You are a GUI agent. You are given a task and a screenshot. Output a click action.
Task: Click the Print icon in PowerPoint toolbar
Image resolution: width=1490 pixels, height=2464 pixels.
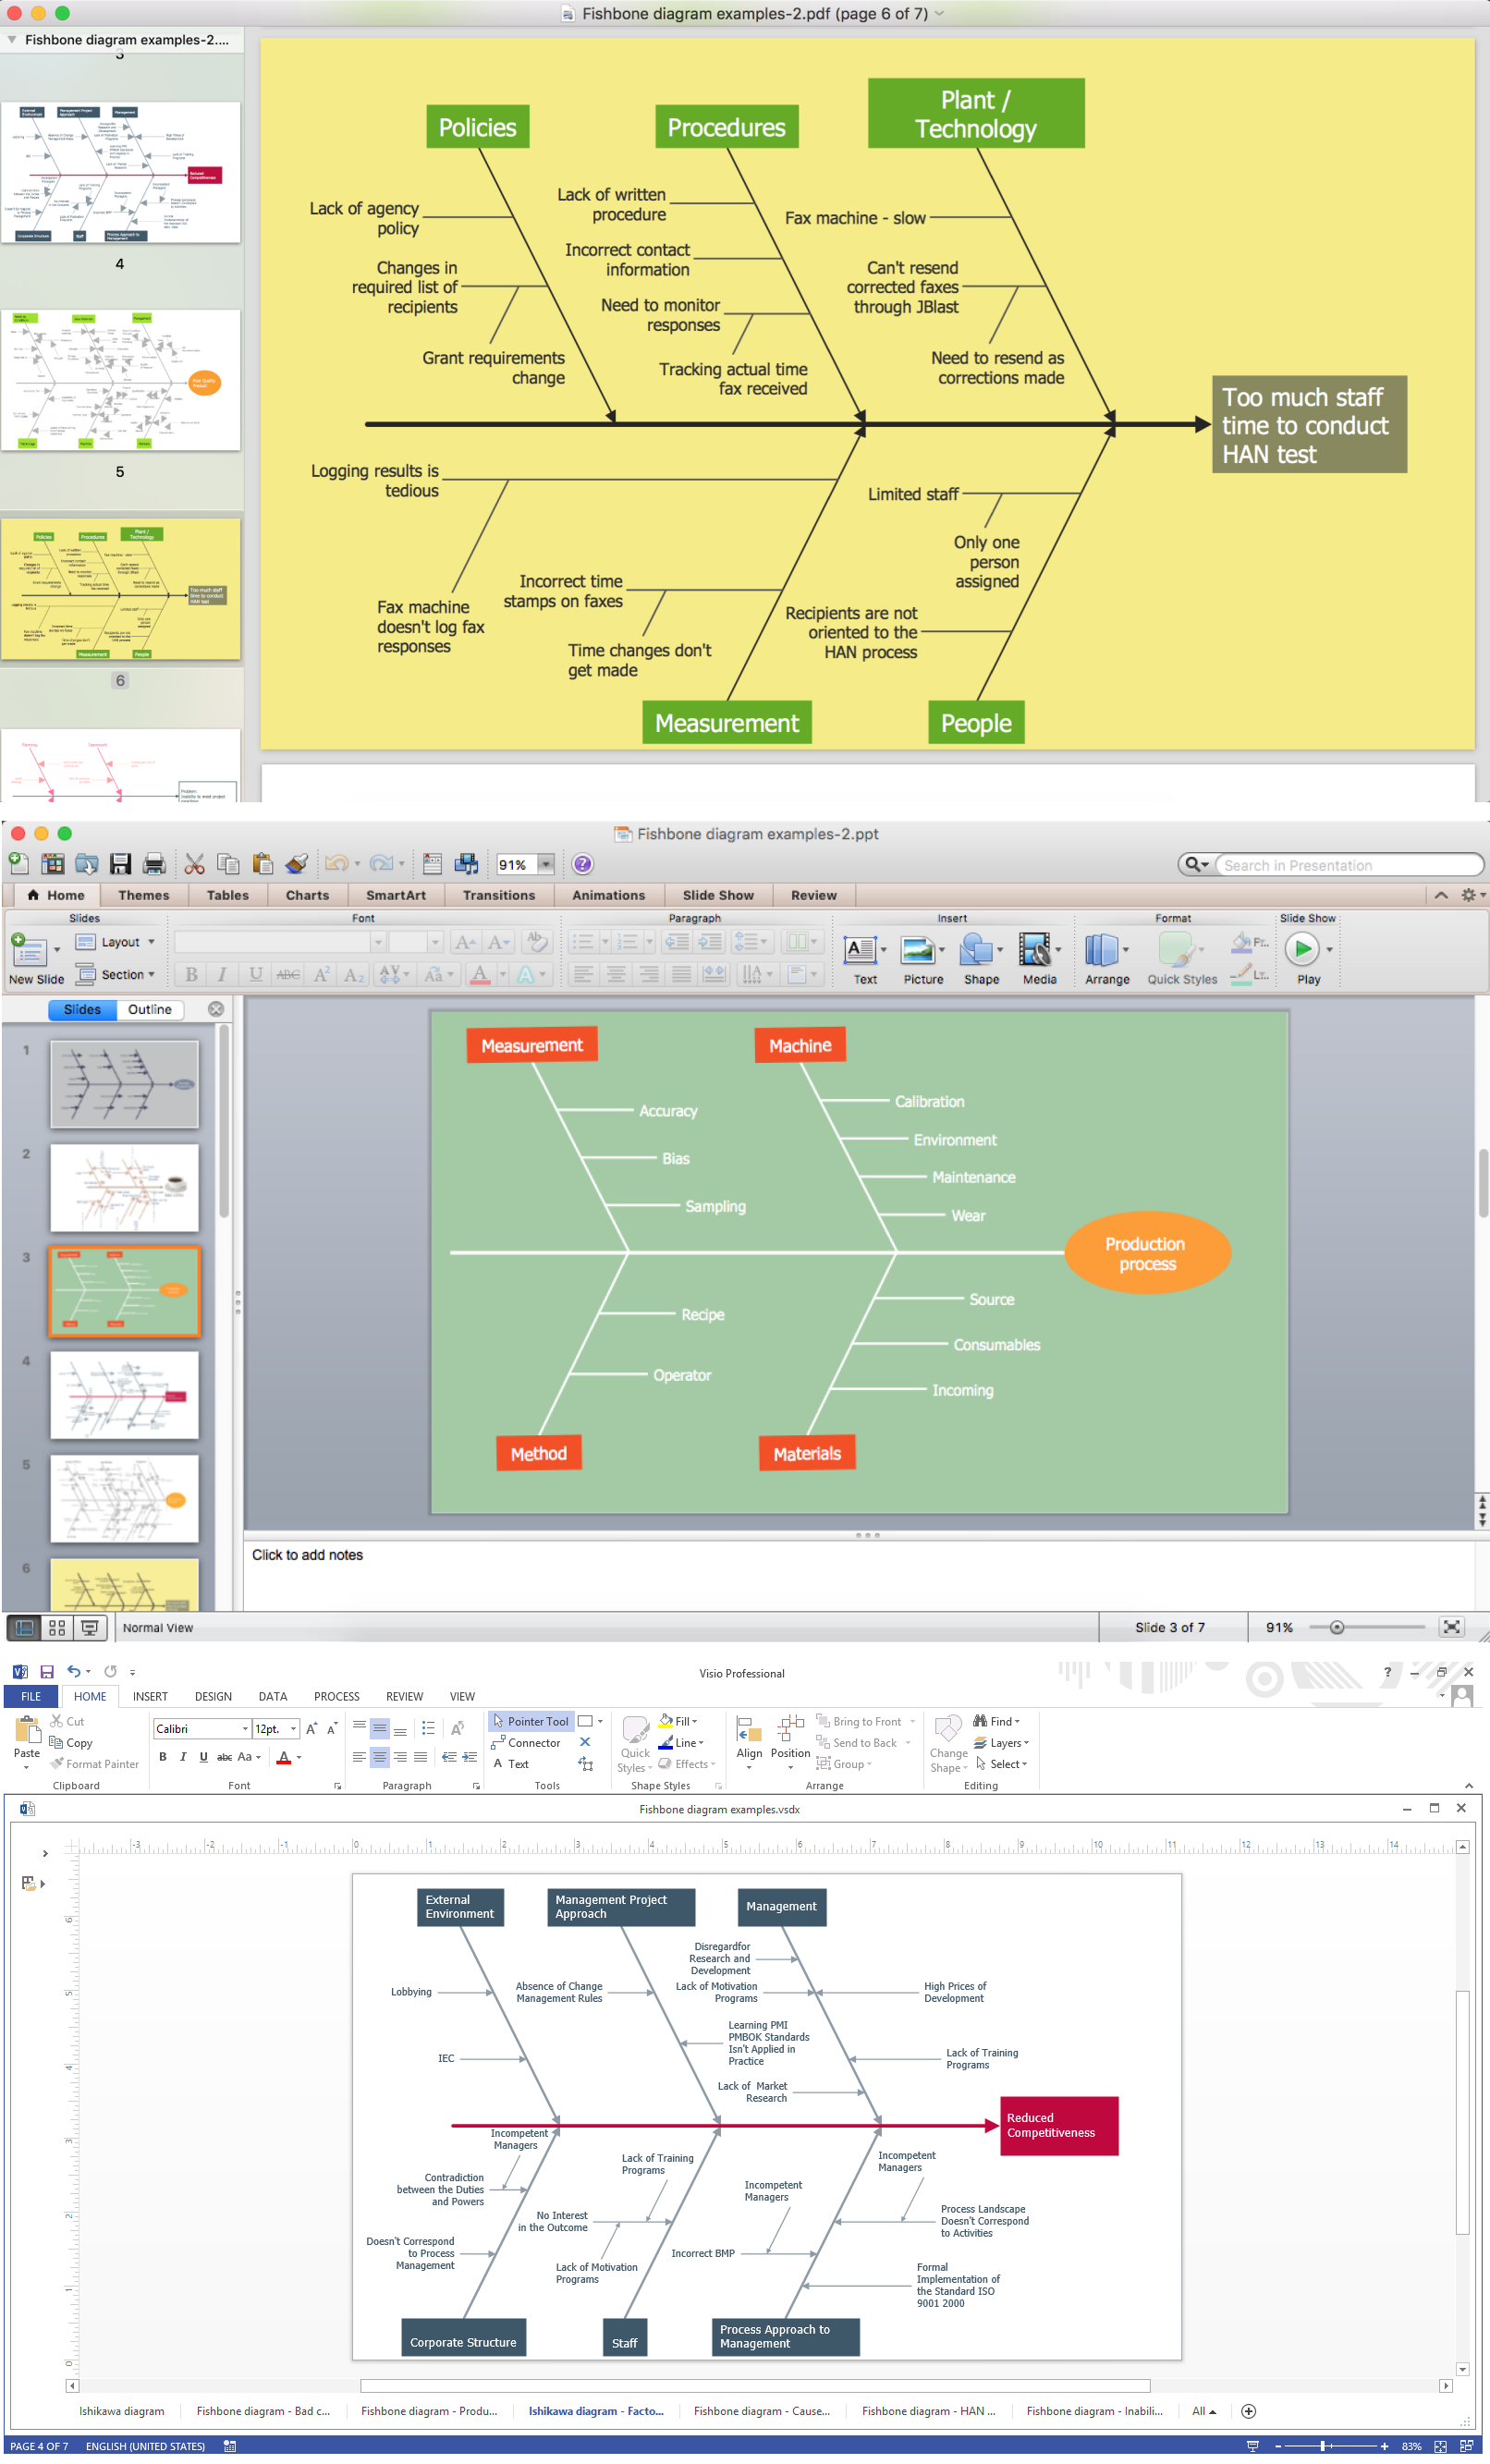point(154,864)
